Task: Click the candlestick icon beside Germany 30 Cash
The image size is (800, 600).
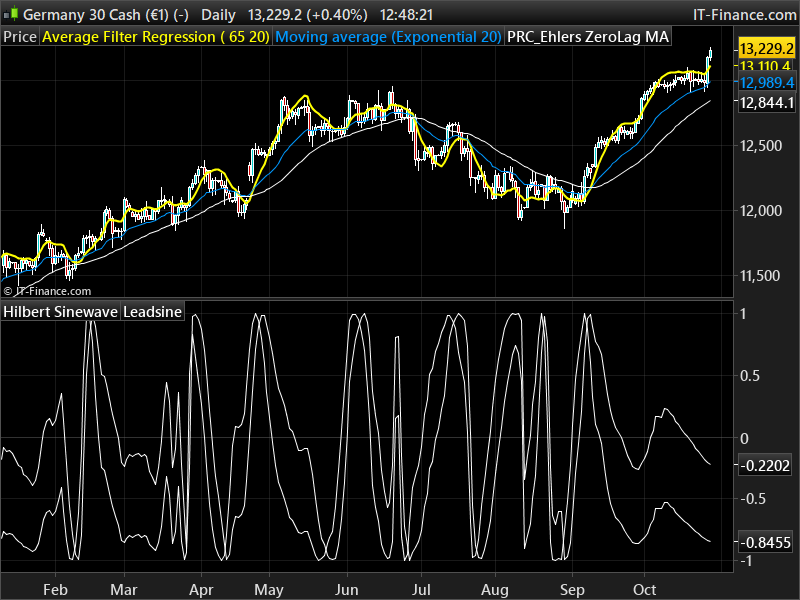Action: coord(11,14)
